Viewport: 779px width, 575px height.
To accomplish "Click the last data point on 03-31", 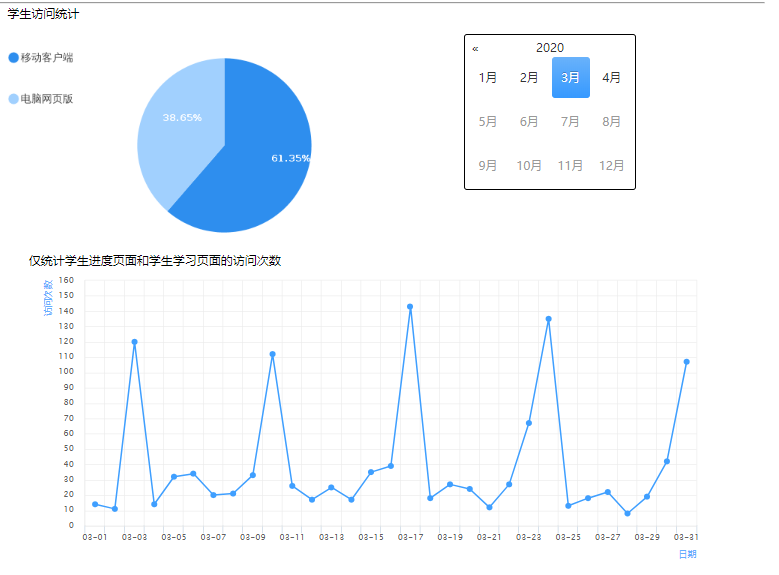I will click(x=686, y=362).
